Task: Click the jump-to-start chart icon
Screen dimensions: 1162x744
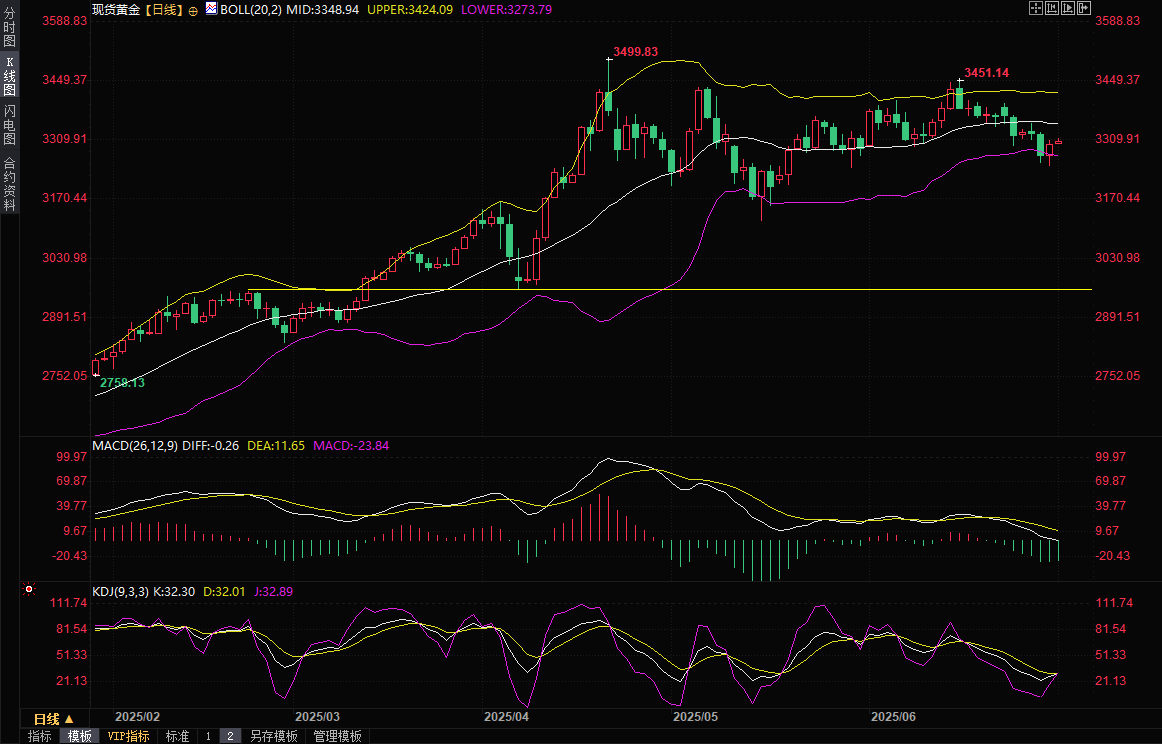Action: [1052, 8]
